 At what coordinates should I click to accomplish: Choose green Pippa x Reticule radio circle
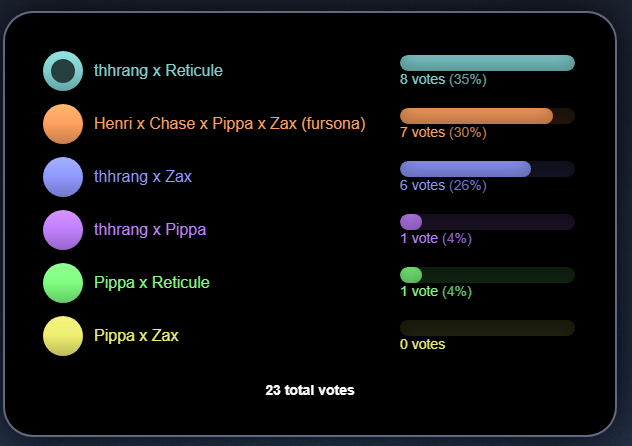[63, 283]
